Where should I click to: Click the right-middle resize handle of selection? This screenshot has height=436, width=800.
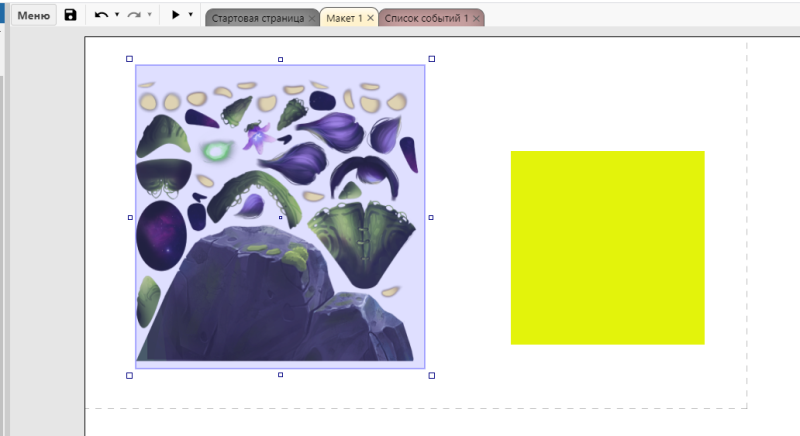pos(431,218)
